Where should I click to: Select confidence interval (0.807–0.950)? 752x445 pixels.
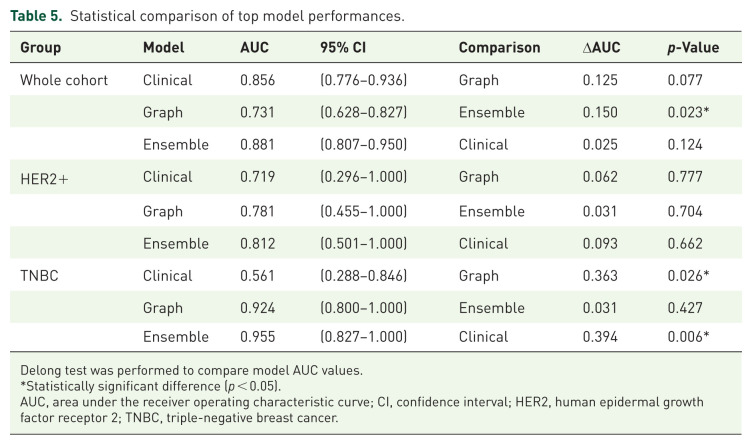click(x=364, y=144)
